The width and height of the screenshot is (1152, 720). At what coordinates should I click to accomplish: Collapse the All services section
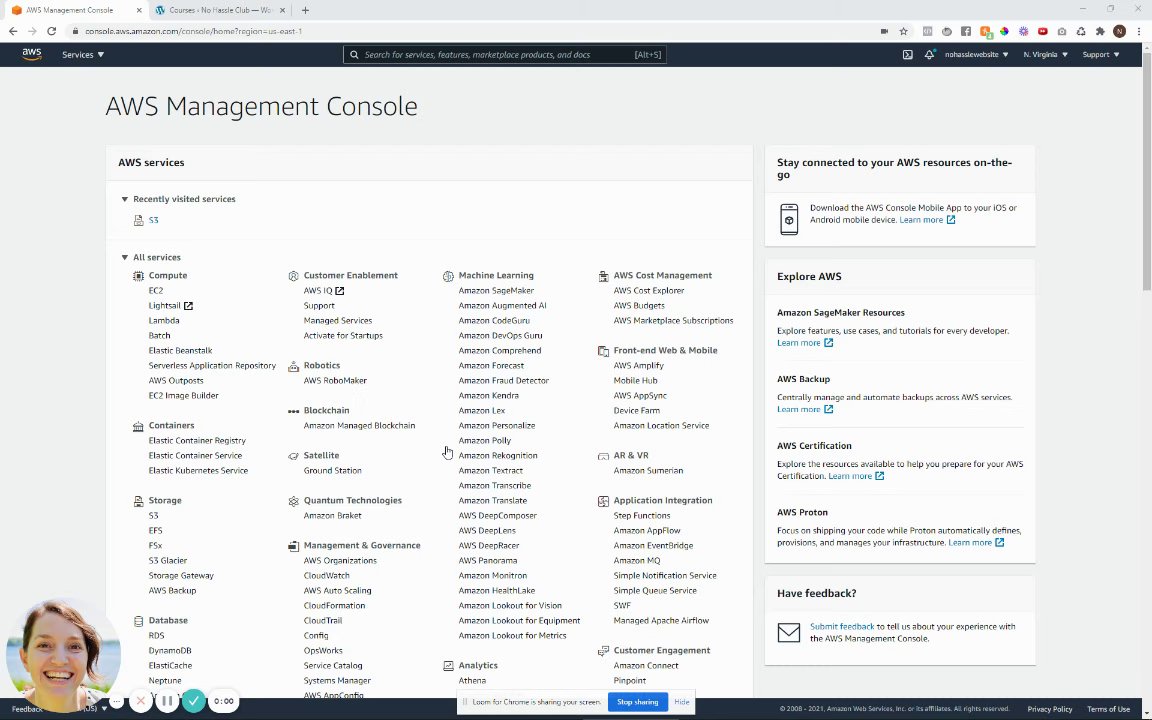tap(124, 257)
